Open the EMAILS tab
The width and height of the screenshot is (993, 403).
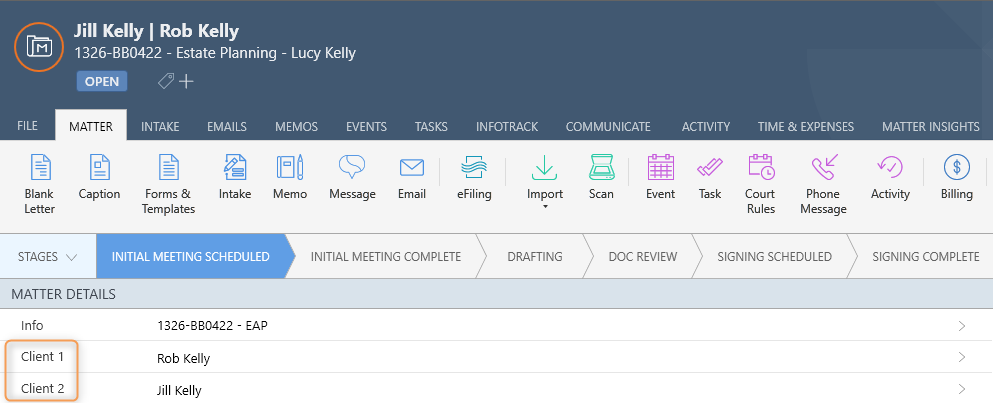click(x=227, y=127)
